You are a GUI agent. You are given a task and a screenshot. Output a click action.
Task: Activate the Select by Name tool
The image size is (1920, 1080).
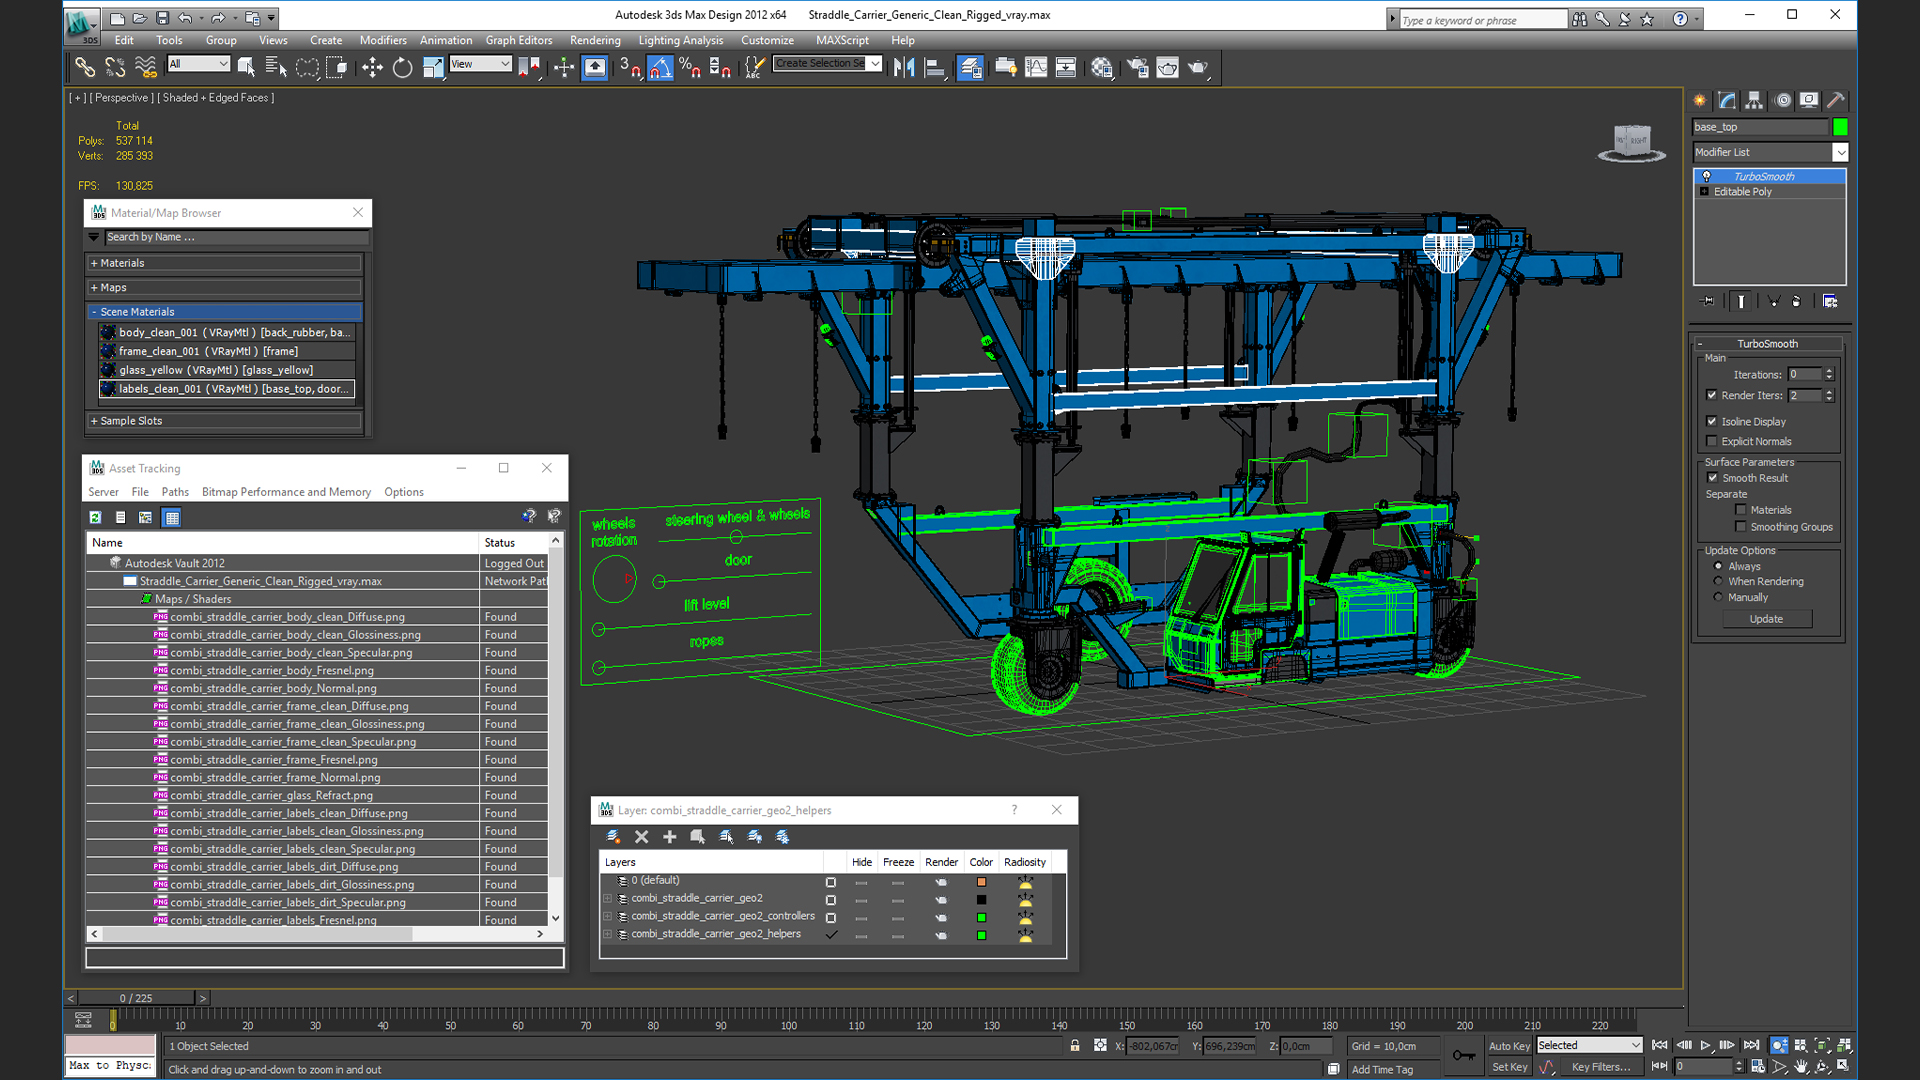[276, 67]
